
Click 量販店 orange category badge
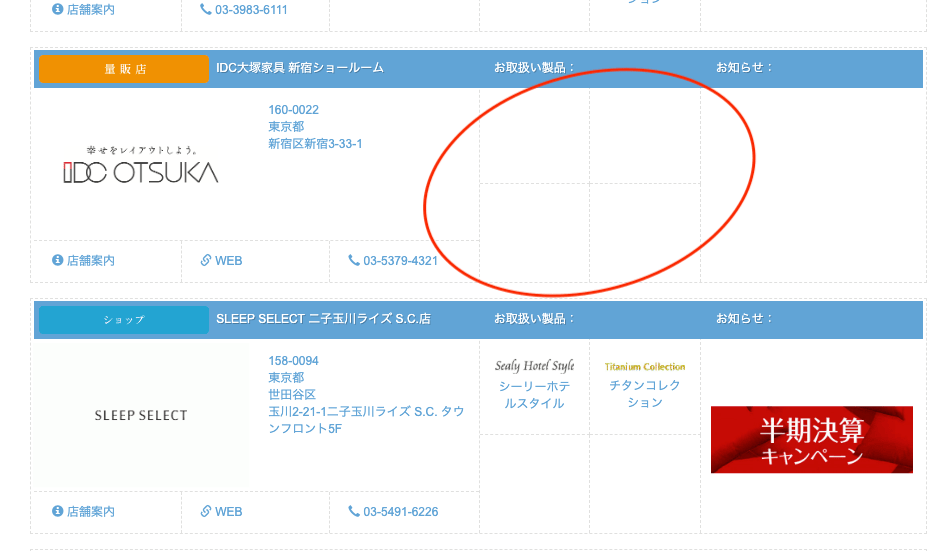pos(124,69)
